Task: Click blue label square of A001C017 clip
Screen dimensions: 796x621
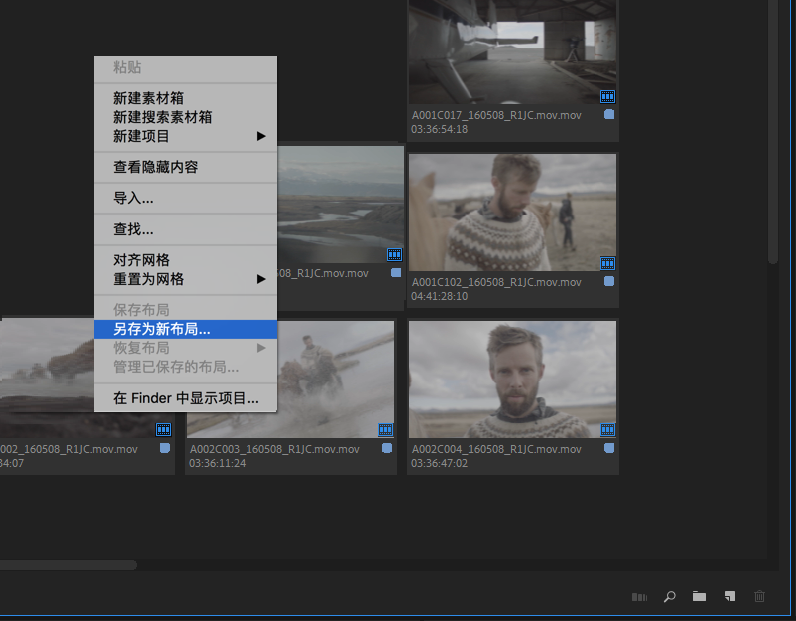Action: click(609, 114)
